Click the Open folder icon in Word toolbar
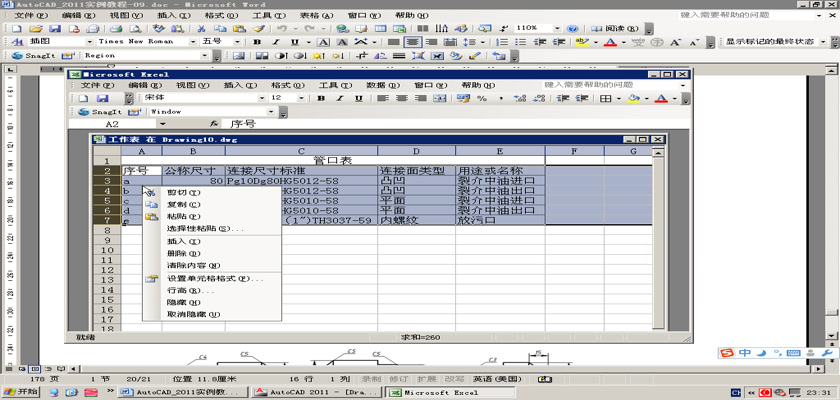Viewport: 840px width, 400px height. 35,28
